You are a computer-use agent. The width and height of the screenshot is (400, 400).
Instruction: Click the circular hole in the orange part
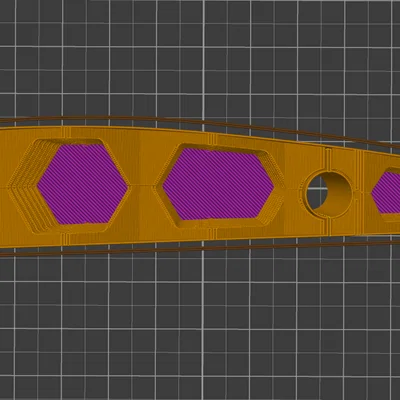328,194
